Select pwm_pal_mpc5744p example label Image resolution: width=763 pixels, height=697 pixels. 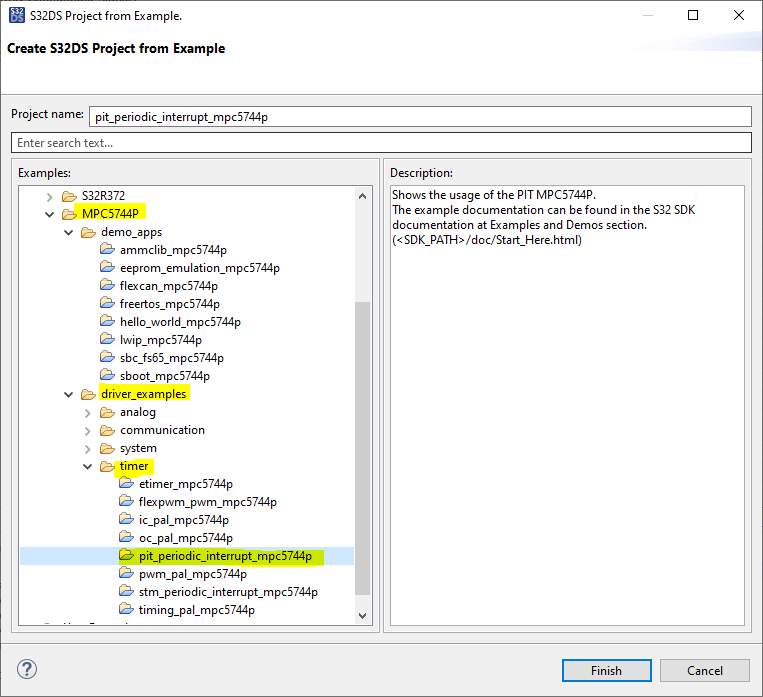coord(193,574)
